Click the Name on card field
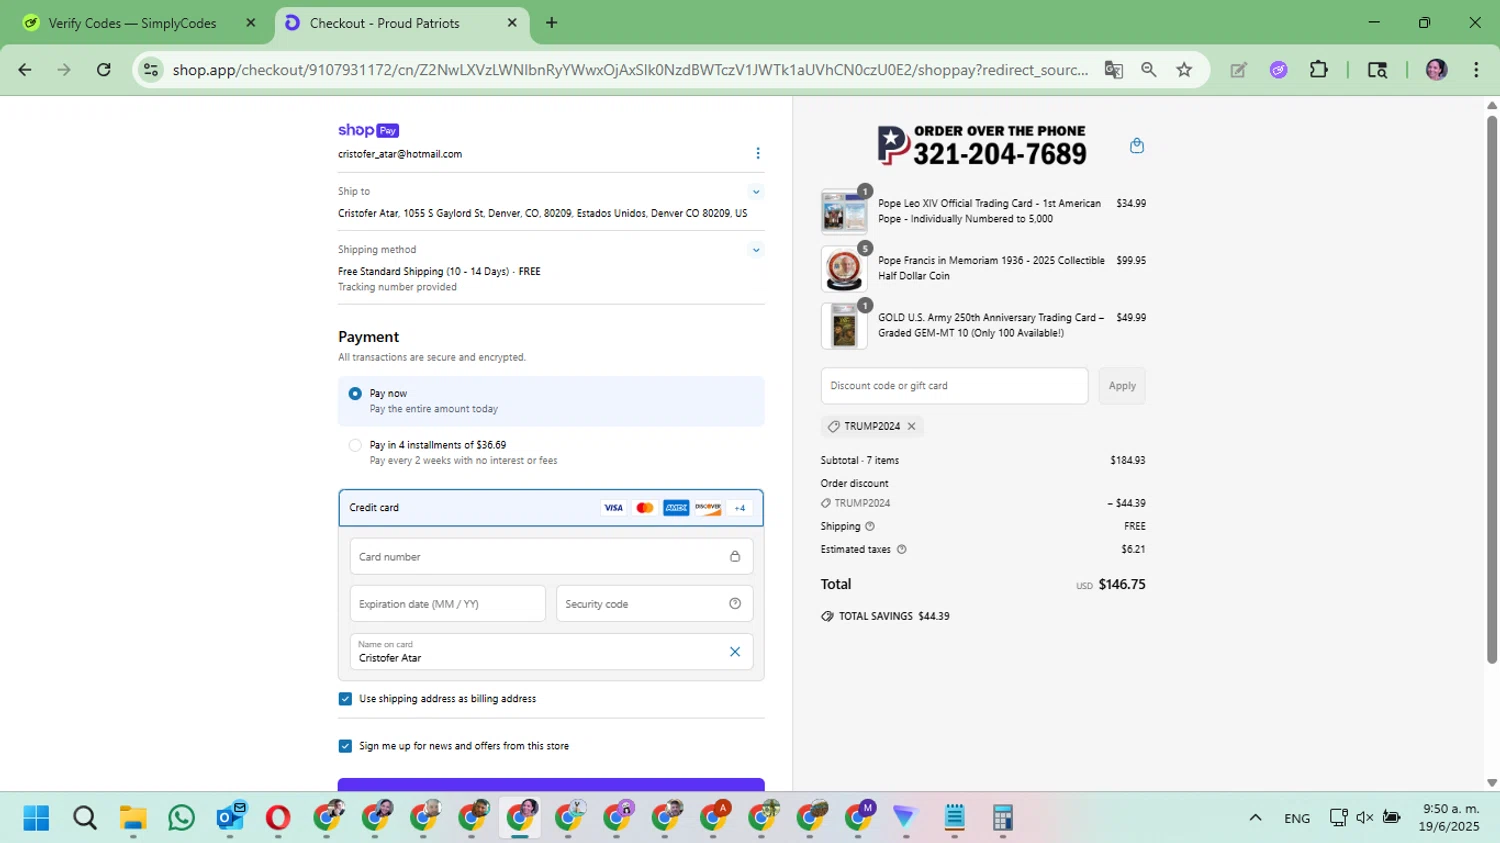The width and height of the screenshot is (1500, 843). tap(551, 652)
